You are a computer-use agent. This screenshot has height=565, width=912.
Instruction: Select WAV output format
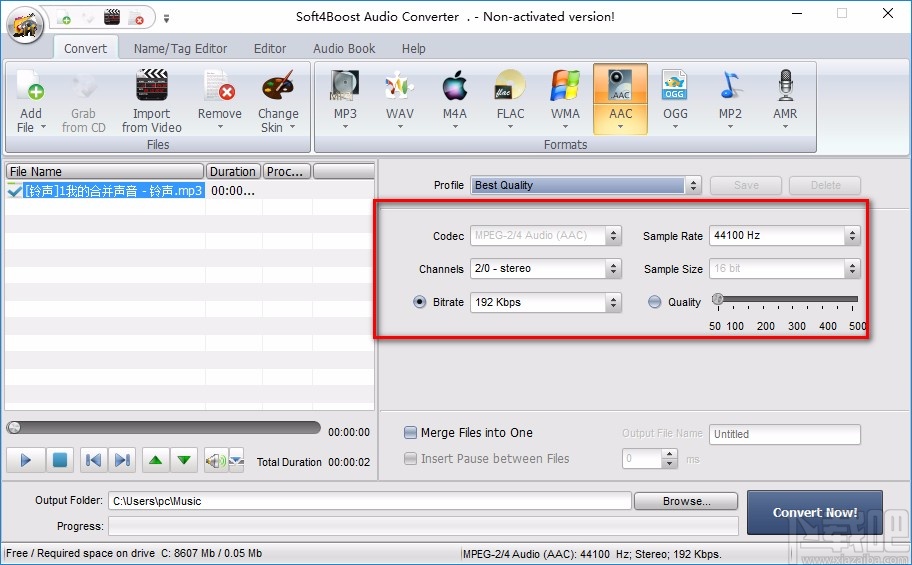400,87
